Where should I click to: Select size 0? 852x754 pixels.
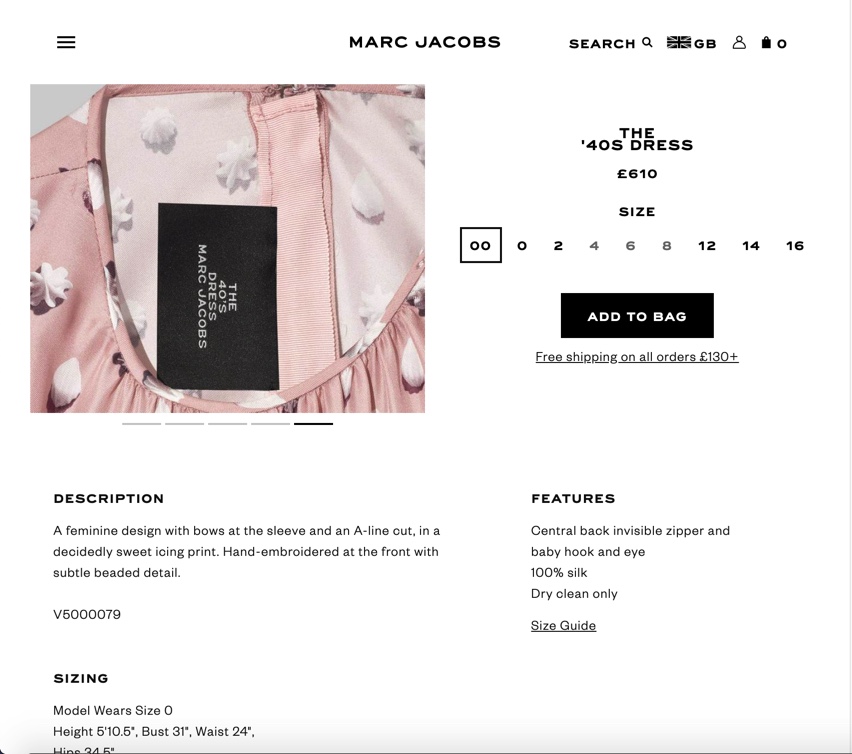pyautogui.click(x=522, y=246)
